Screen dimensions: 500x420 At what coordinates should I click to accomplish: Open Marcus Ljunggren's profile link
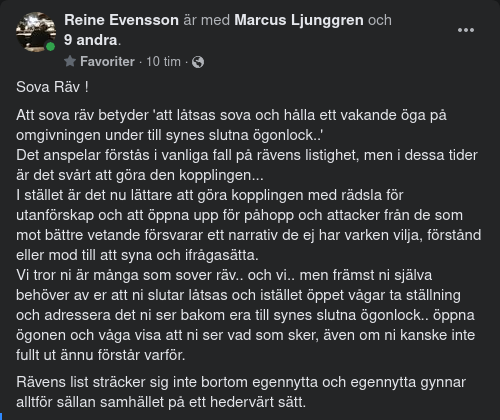point(299,20)
